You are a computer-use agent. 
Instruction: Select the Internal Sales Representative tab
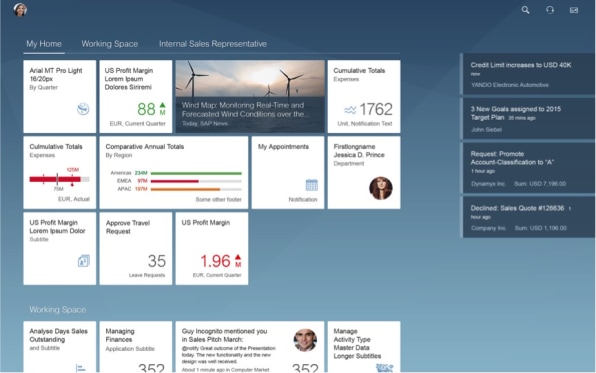point(212,44)
